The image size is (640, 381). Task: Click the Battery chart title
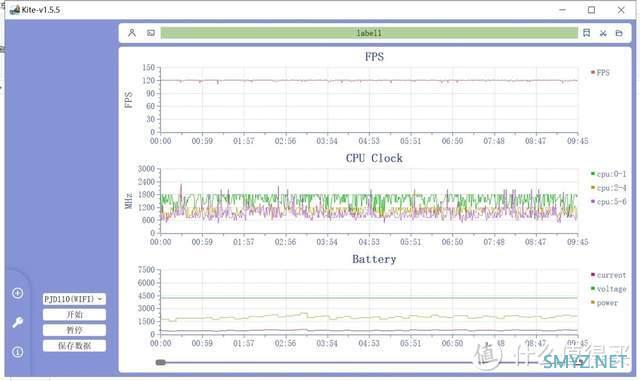(x=374, y=259)
